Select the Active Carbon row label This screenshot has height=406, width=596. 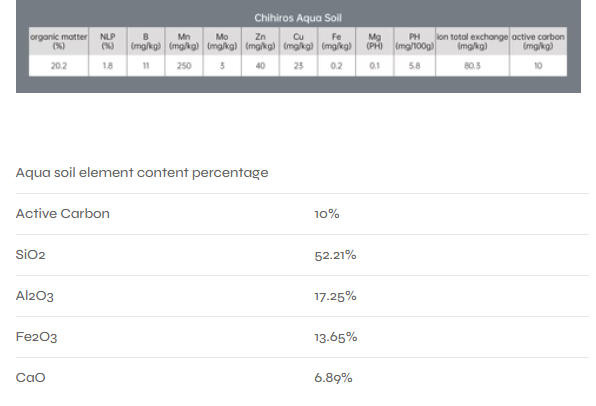[63, 214]
